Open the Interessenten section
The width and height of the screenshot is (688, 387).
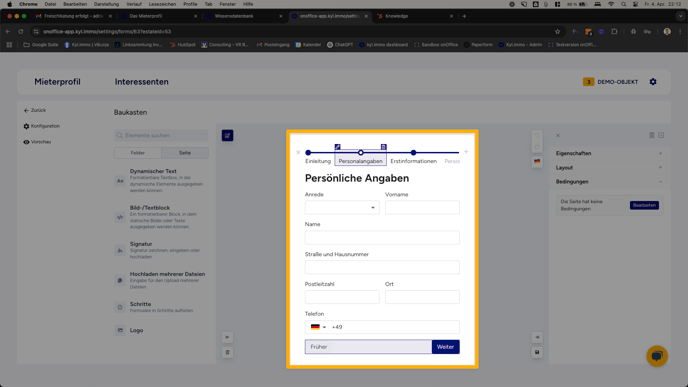(142, 82)
